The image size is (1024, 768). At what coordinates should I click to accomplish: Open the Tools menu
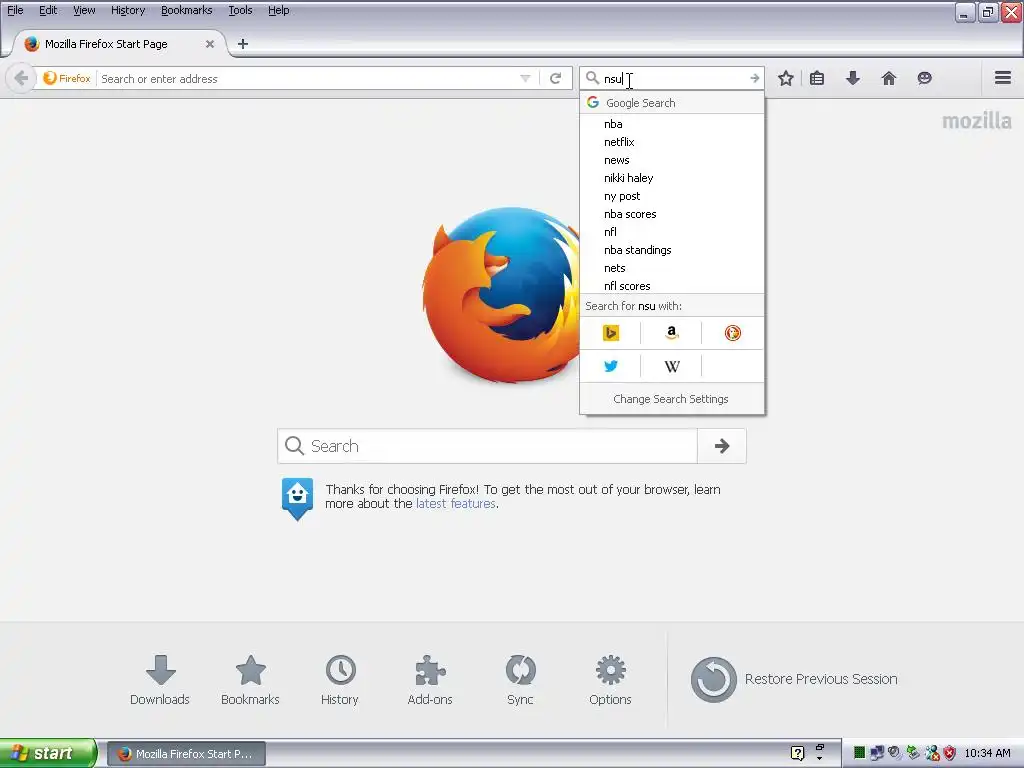240,10
